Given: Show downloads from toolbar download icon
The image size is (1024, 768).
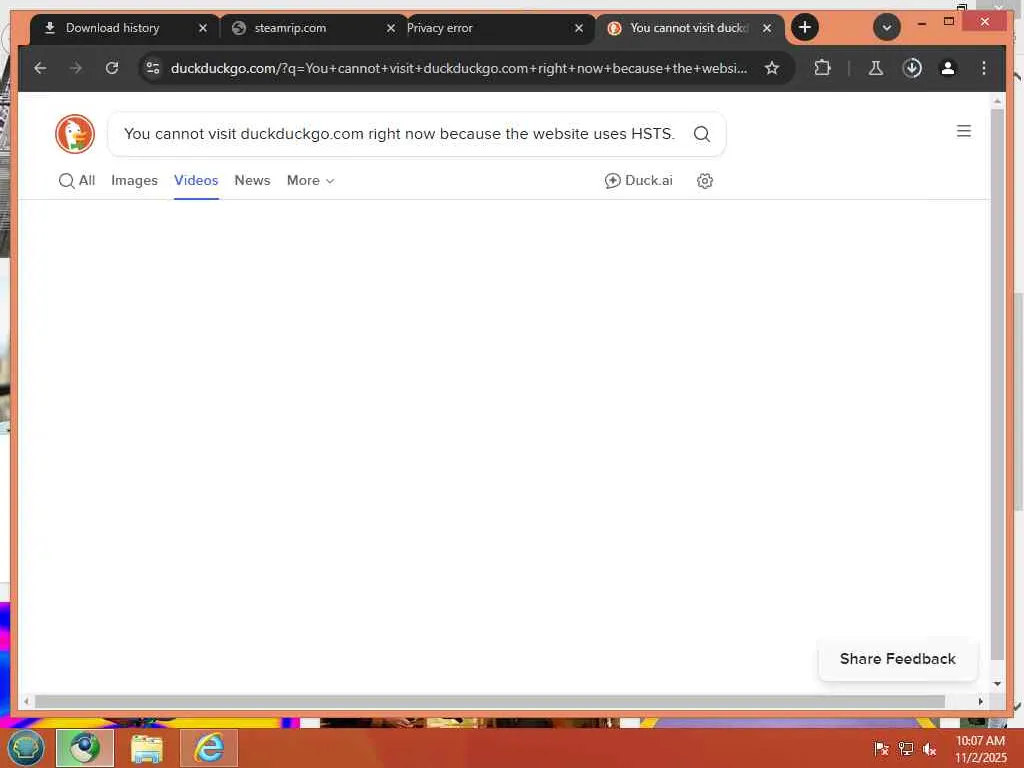Looking at the screenshot, I should 912,68.
